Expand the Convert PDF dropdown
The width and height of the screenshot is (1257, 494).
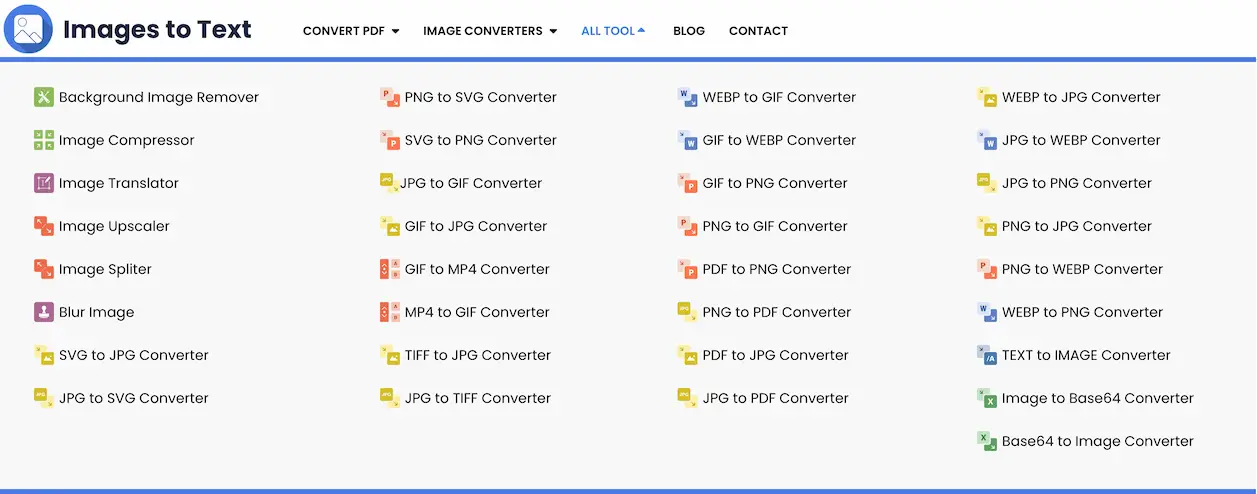tap(350, 31)
